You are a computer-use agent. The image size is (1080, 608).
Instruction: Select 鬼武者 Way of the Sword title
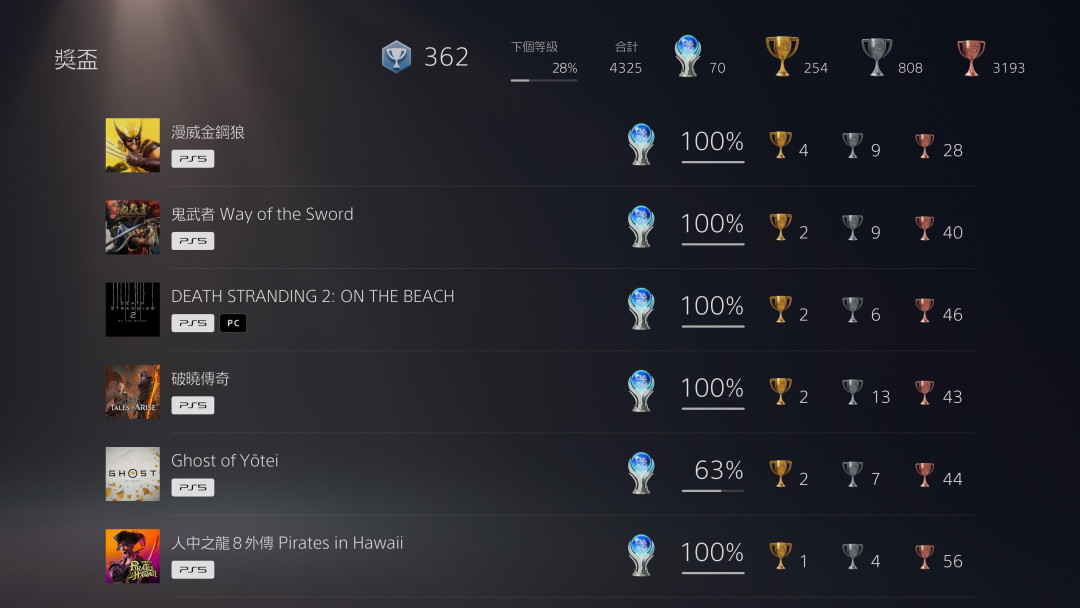tap(262, 214)
